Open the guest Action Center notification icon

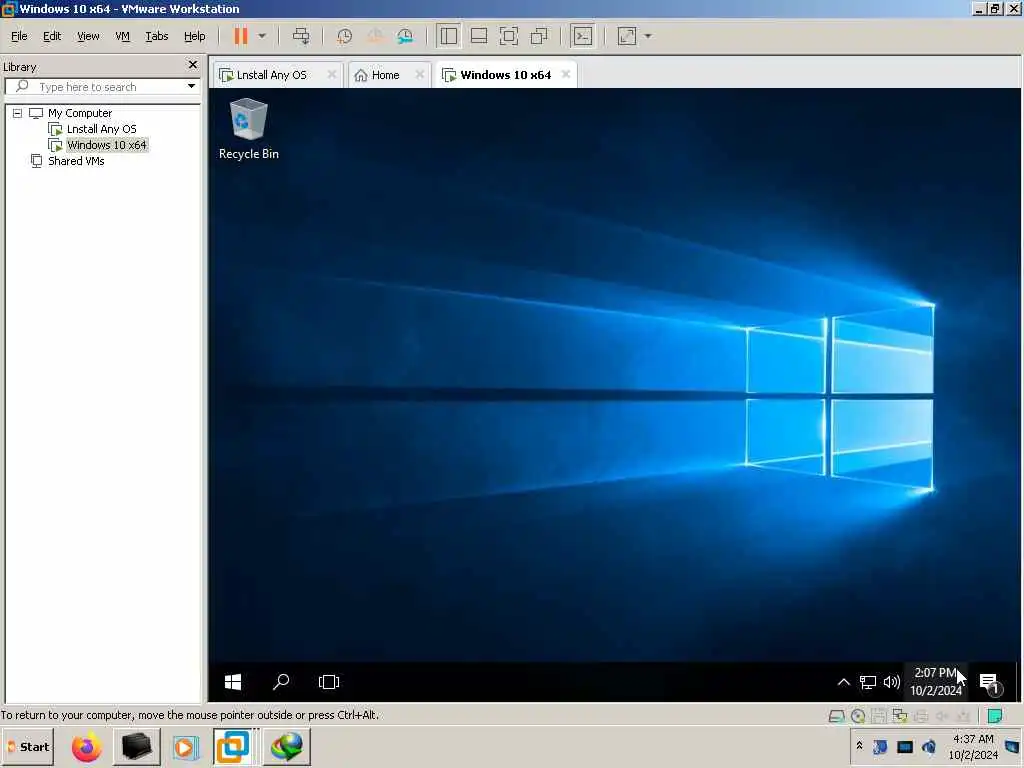click(x=989, y=683)
